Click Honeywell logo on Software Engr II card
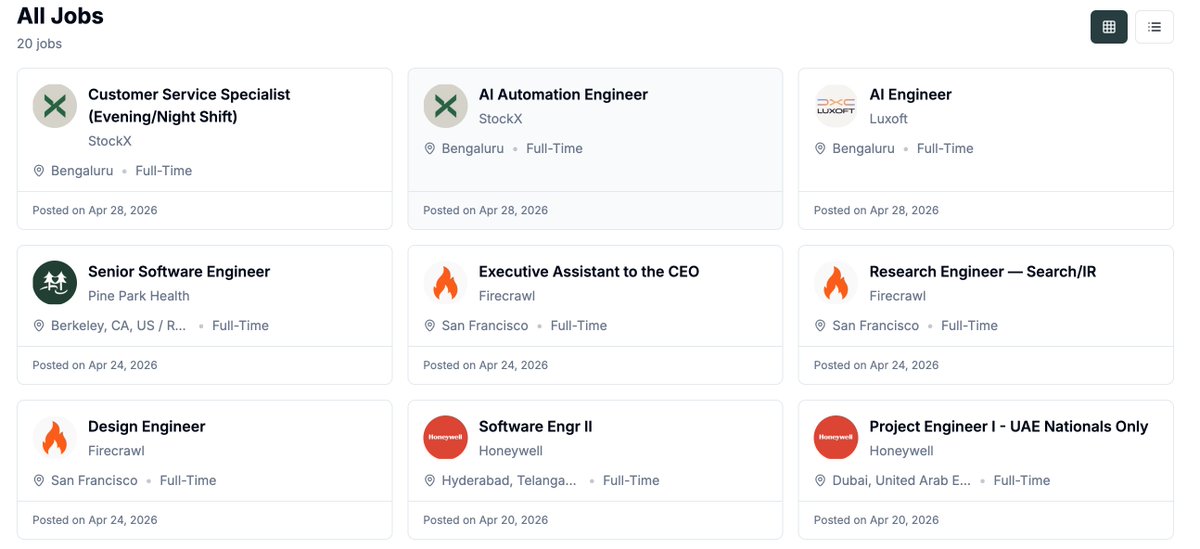 coord(446,438)
